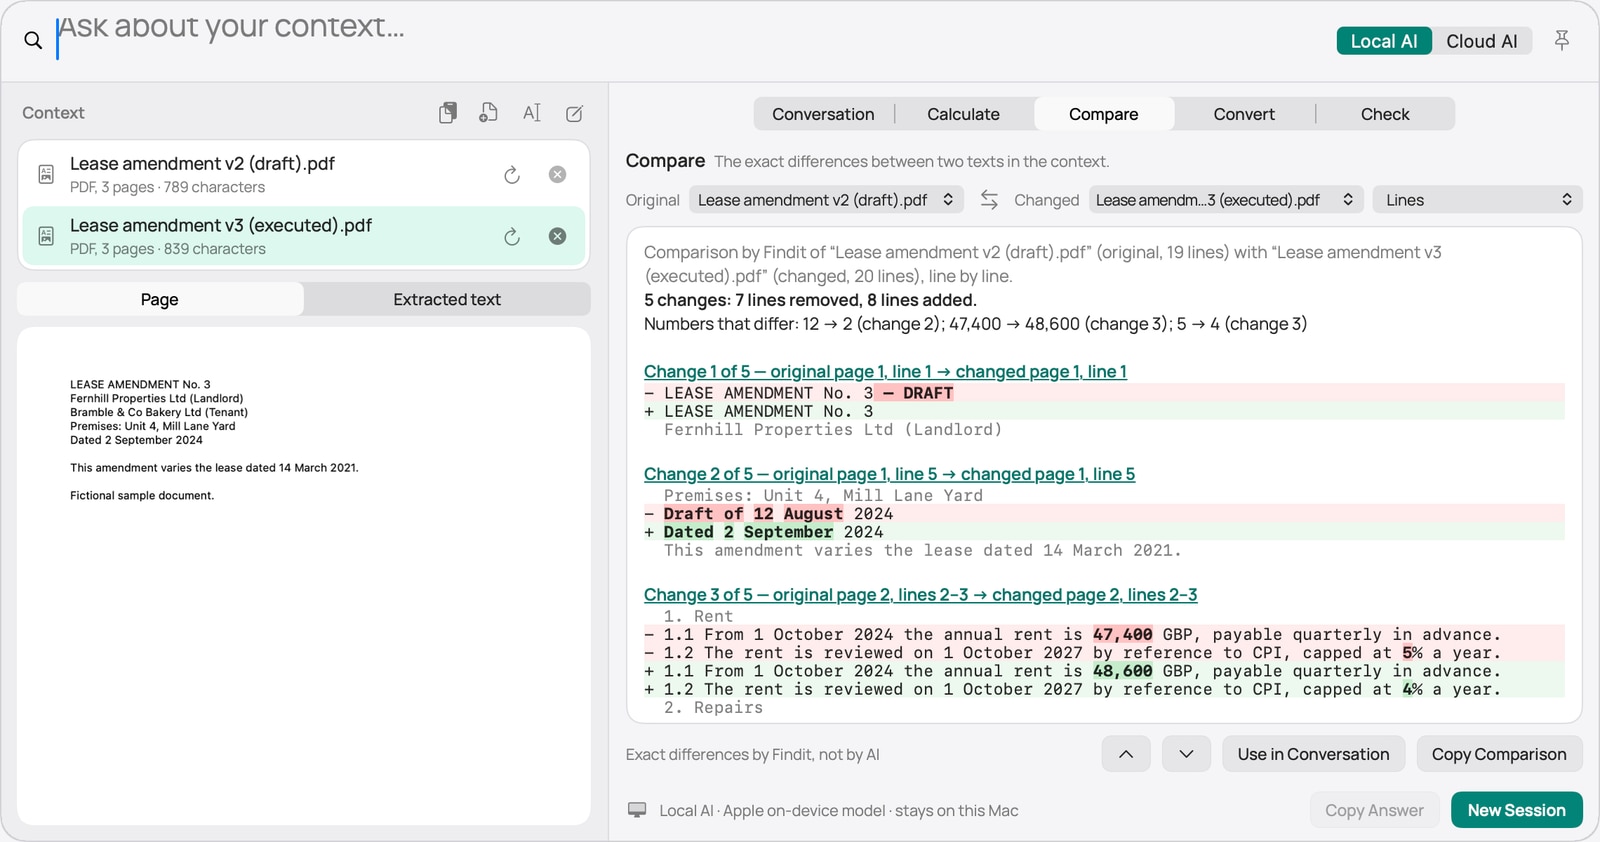The width and height of the screenshot is (1600, 842).
Task: Open the Check tab
Action: point(1385,114)
